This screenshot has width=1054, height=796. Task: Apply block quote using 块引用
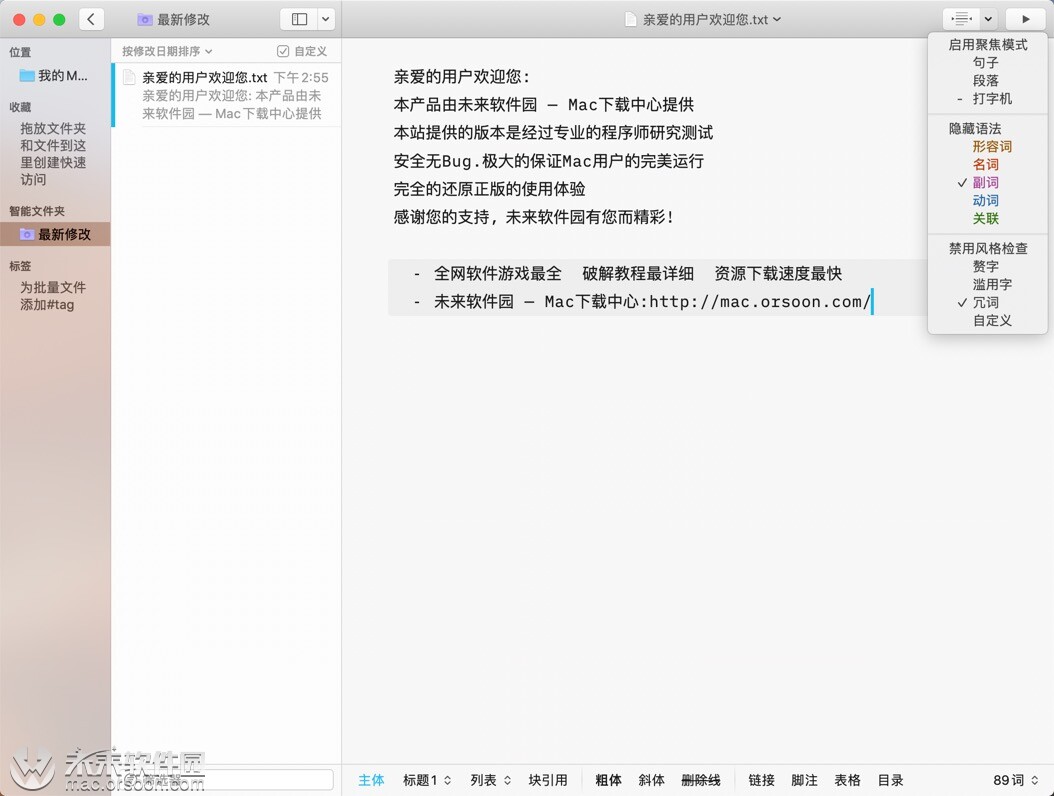coord(549,780)
